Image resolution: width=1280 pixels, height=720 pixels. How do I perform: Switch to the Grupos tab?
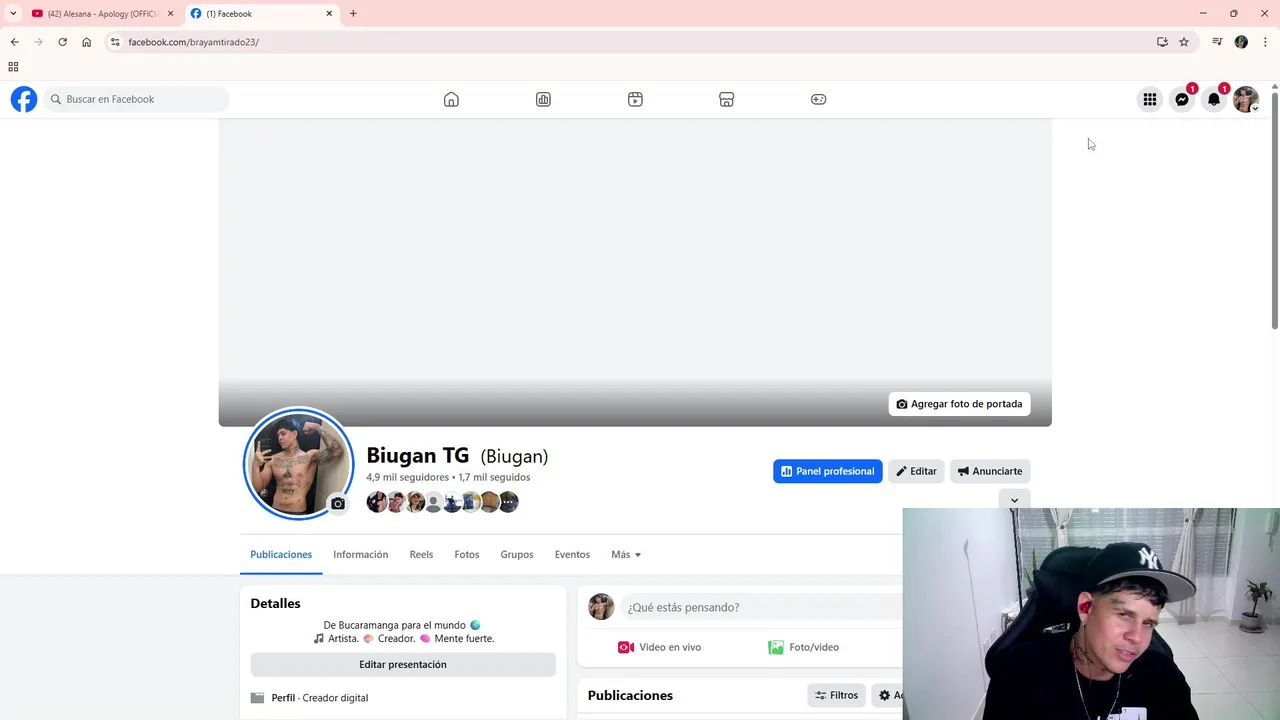tap(517, 554)
